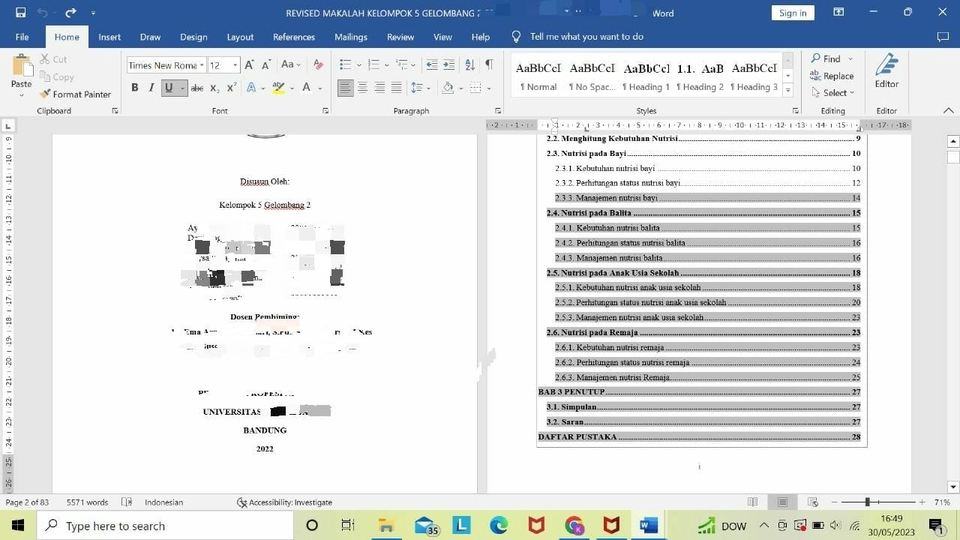Screen dimensions: 960x540
Task: Open the font size dropdown
Action: pyautogui.click(x=235, y=65)
